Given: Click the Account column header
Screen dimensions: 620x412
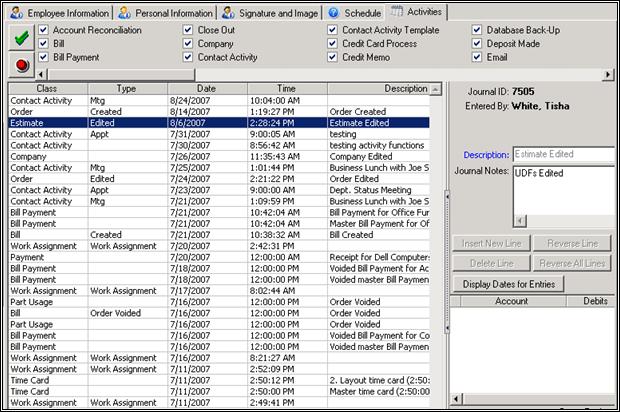Looking at the screenshot, I should click(x=511, y=301).
